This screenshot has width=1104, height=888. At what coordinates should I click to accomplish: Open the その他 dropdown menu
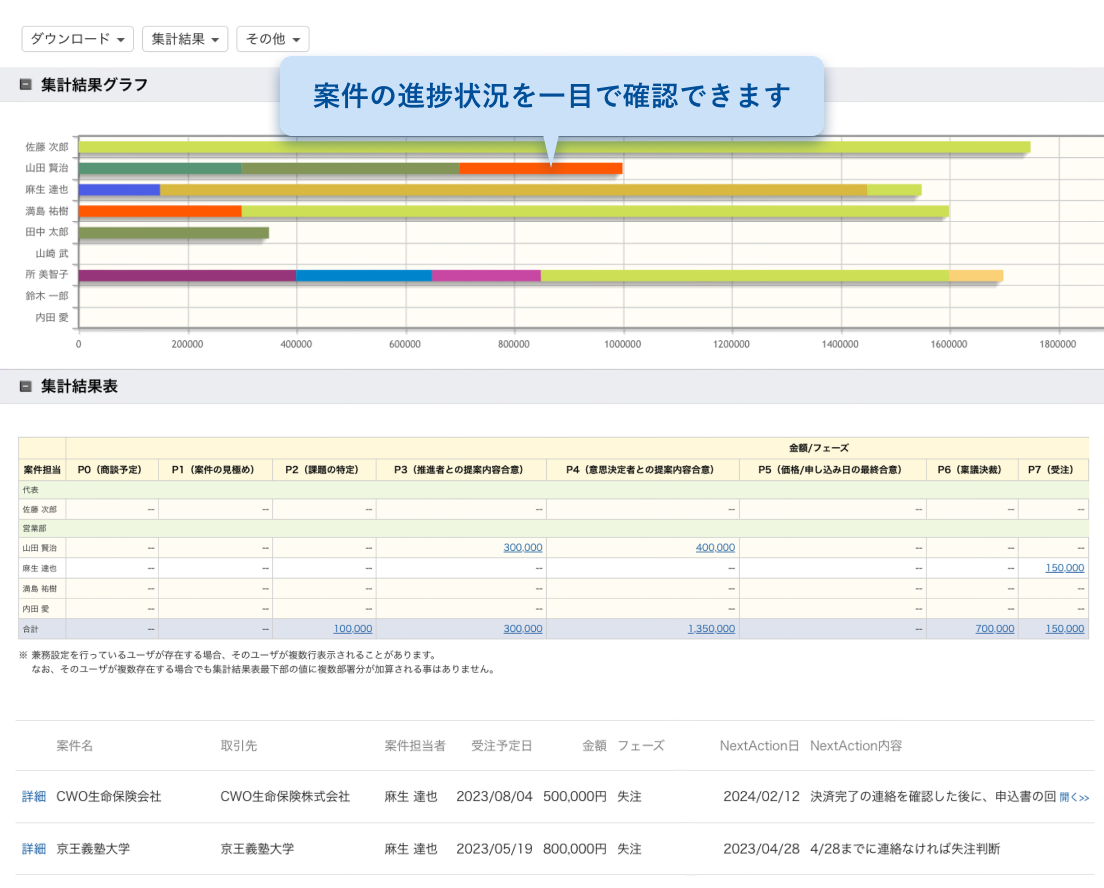[273, 39]
